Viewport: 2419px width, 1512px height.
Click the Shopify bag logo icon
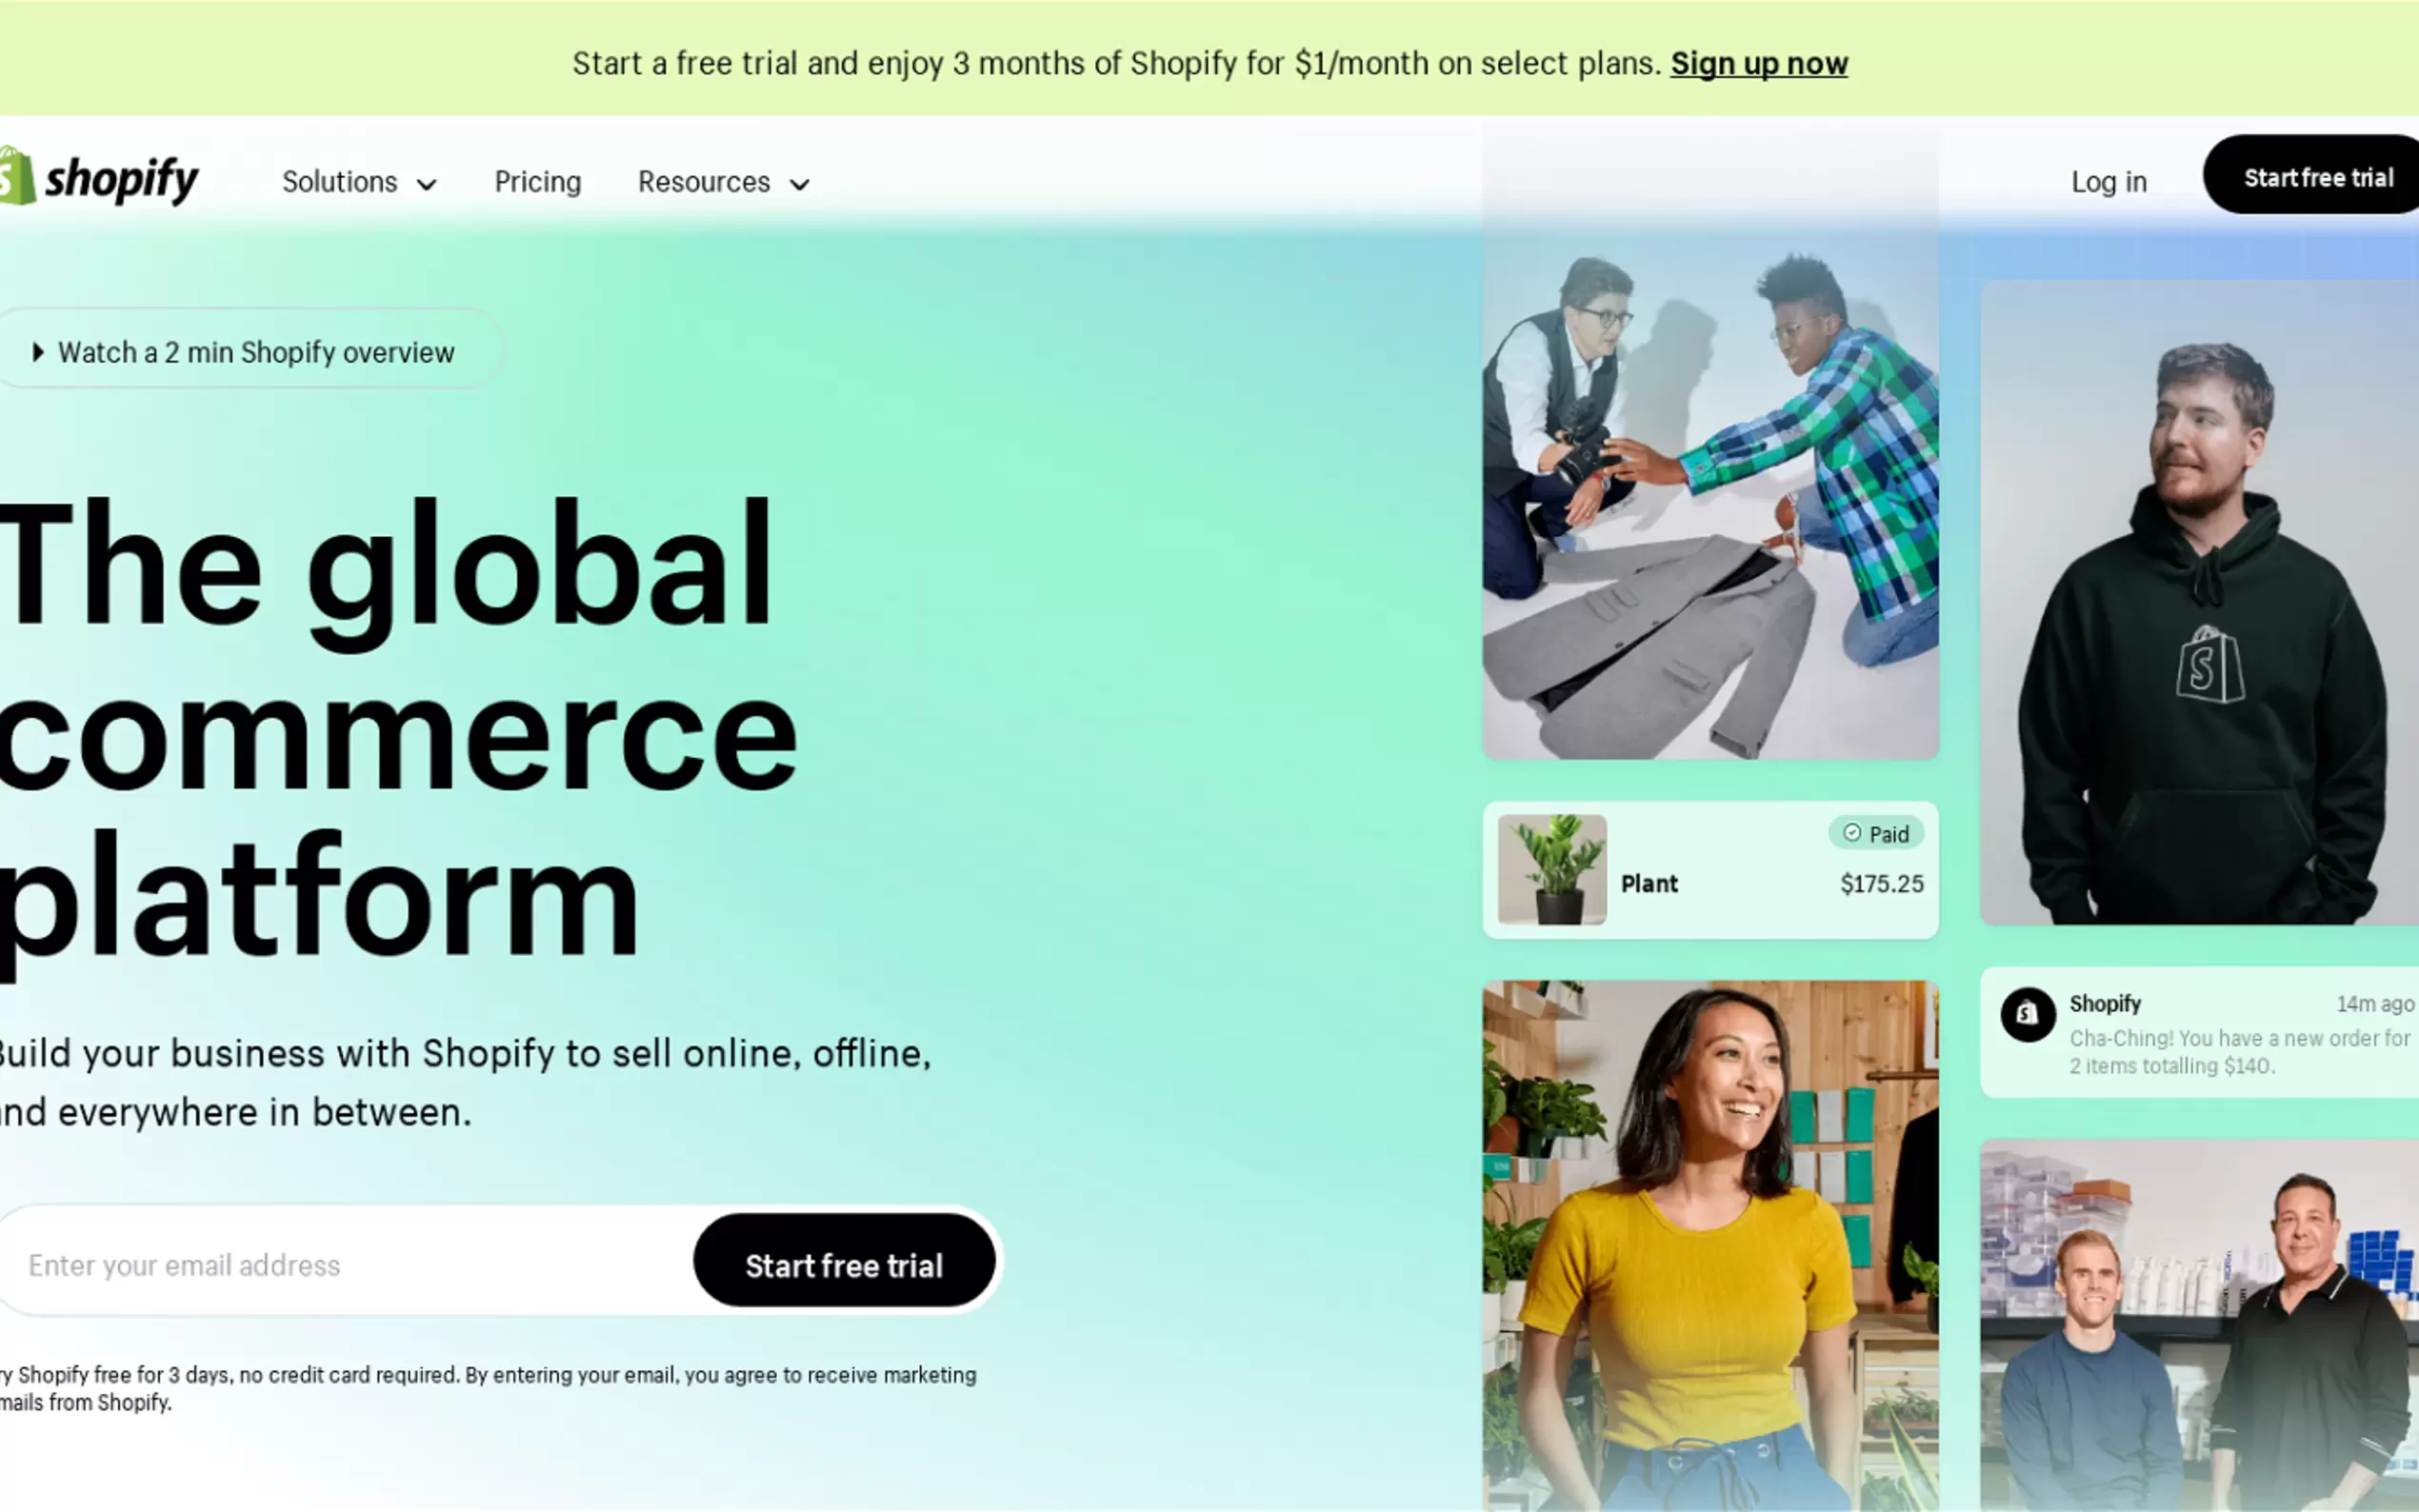coord(17,176)
